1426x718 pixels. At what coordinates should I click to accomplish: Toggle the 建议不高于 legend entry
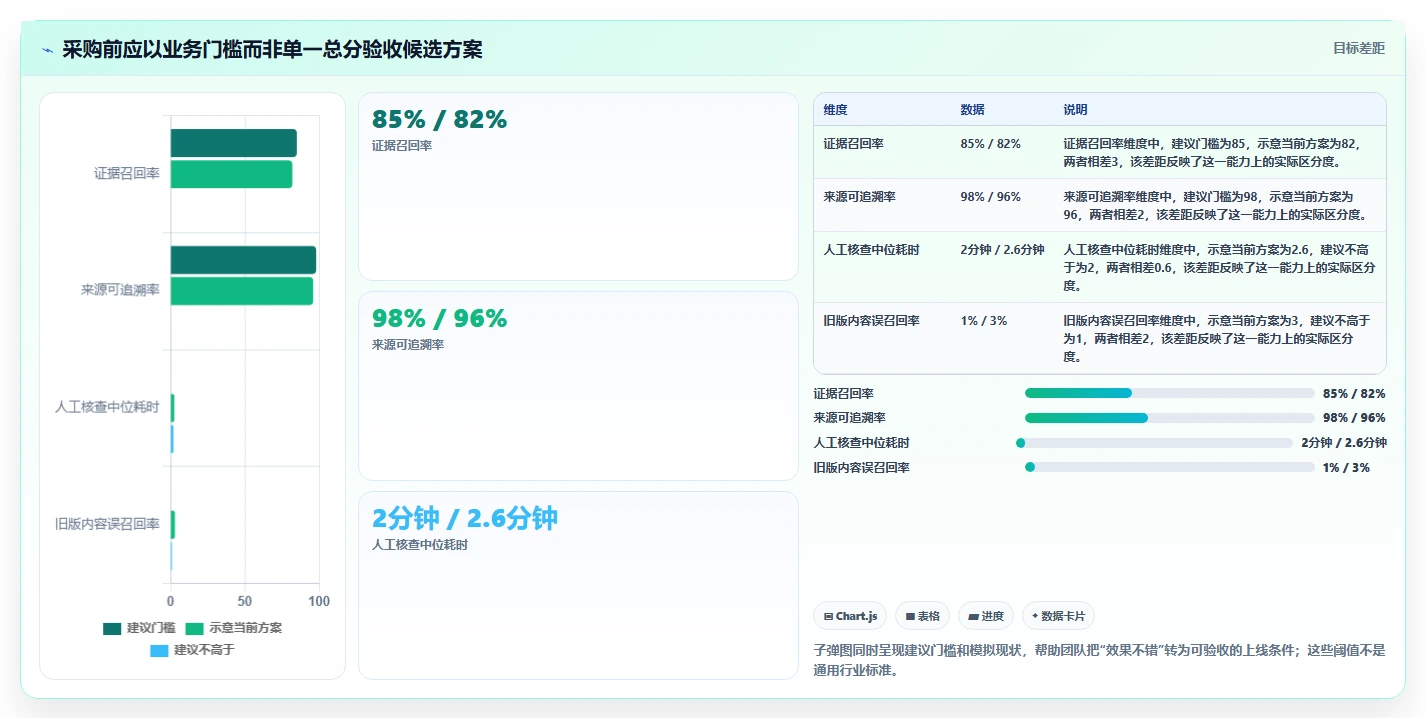tap(192, 650)
